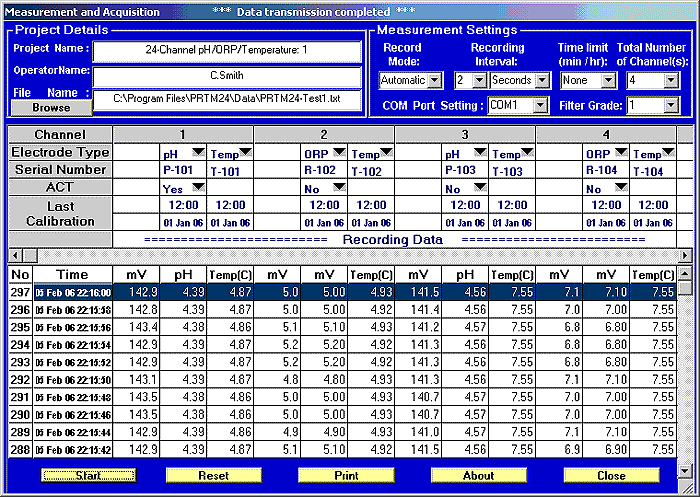Screen dimensions: 700x497
Task: Open the Record Mode Automatic dropdown
Action: point(434,81)
